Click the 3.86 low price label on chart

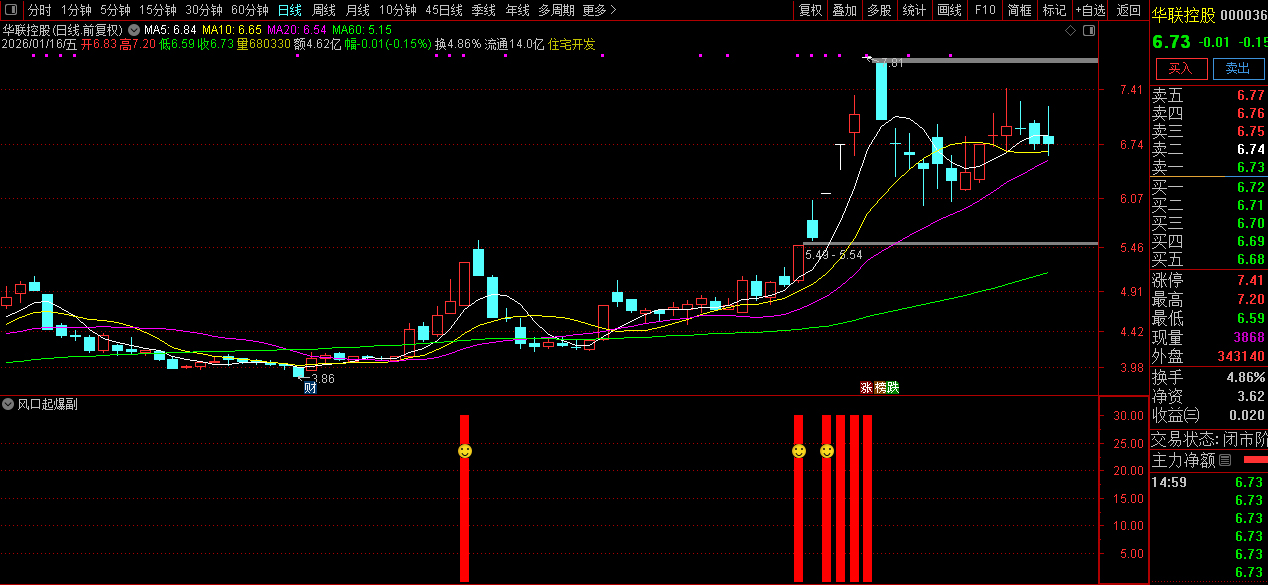pos(322,378)
